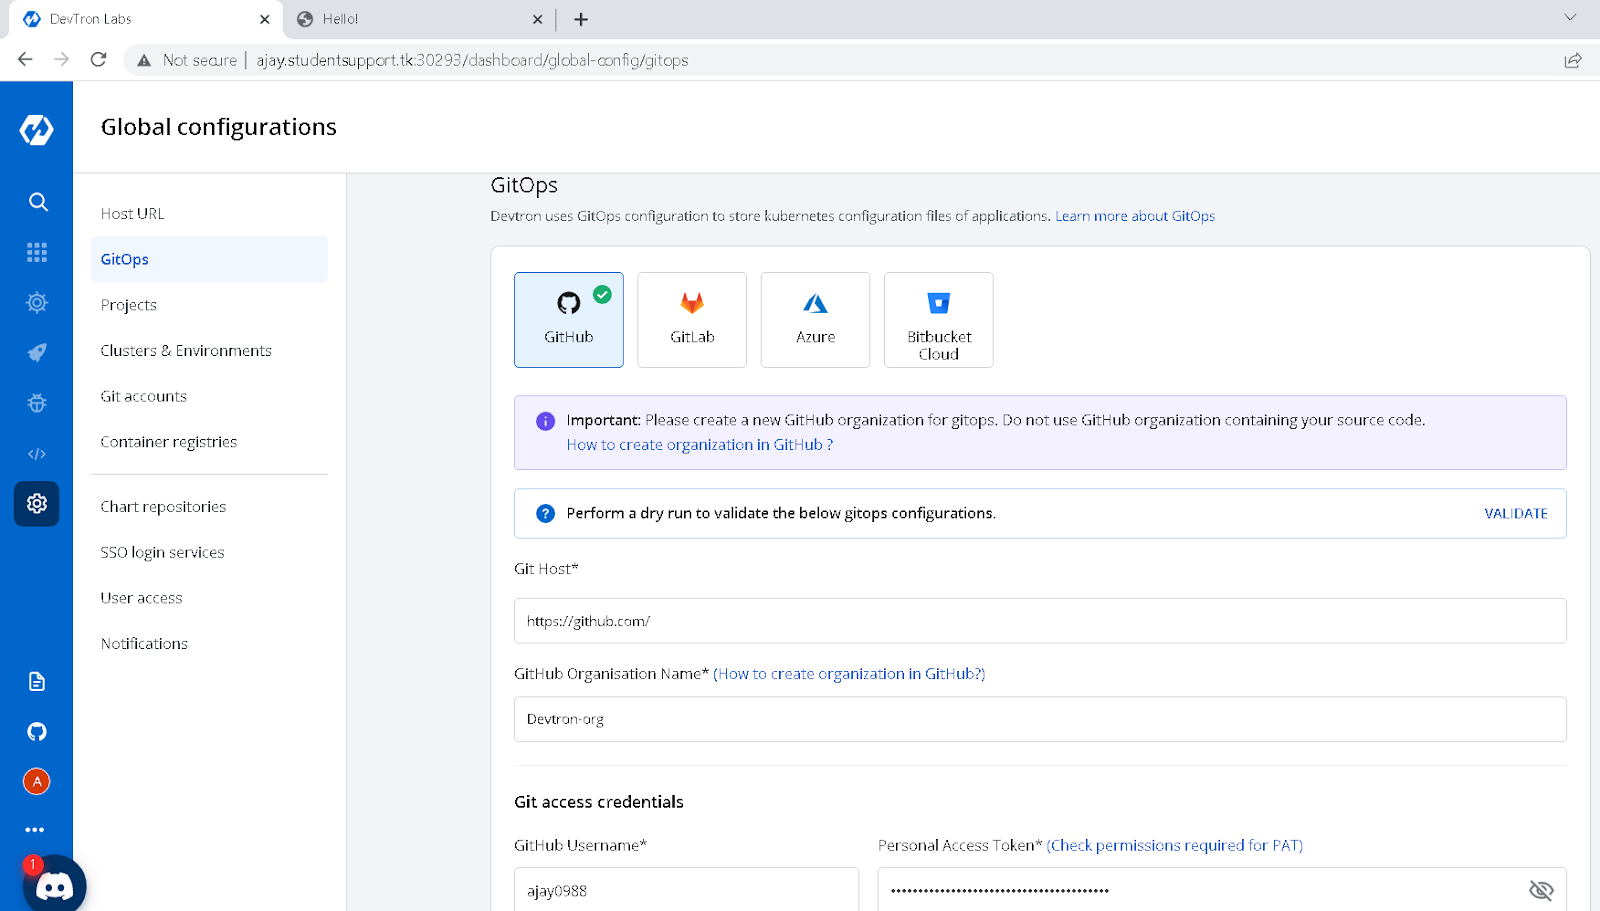Image resolution: width=1600 pixels, height=911 pixels.
Task: Open the user avatar 'A' menu
Action: tap(37, 781)
